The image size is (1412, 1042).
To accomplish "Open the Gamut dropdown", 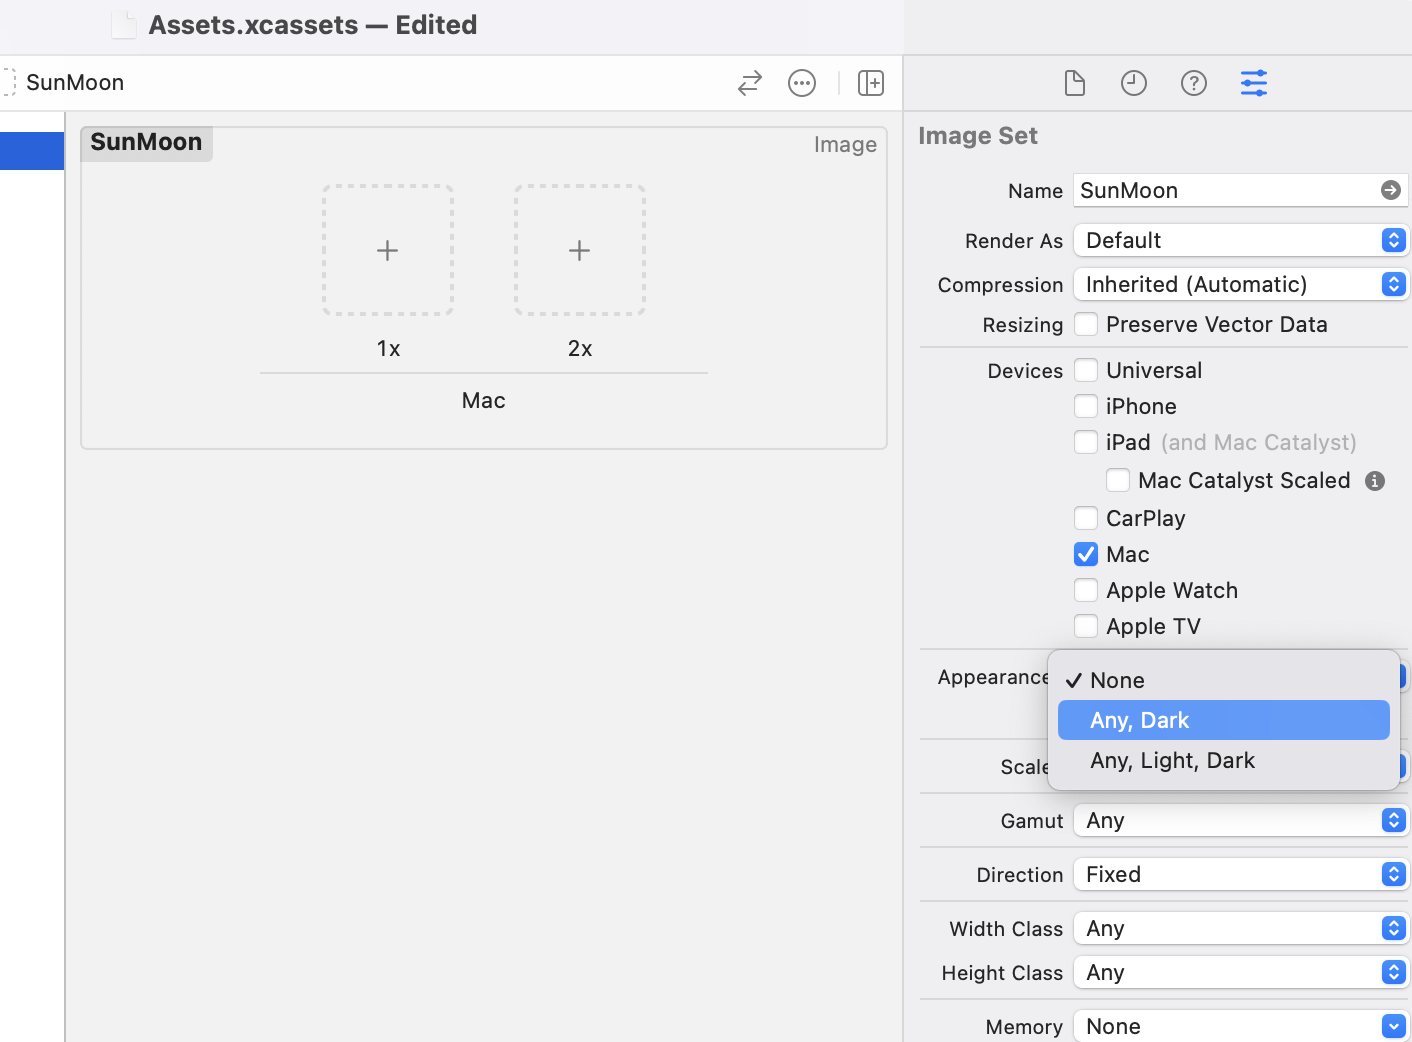I will point(1240,820).
